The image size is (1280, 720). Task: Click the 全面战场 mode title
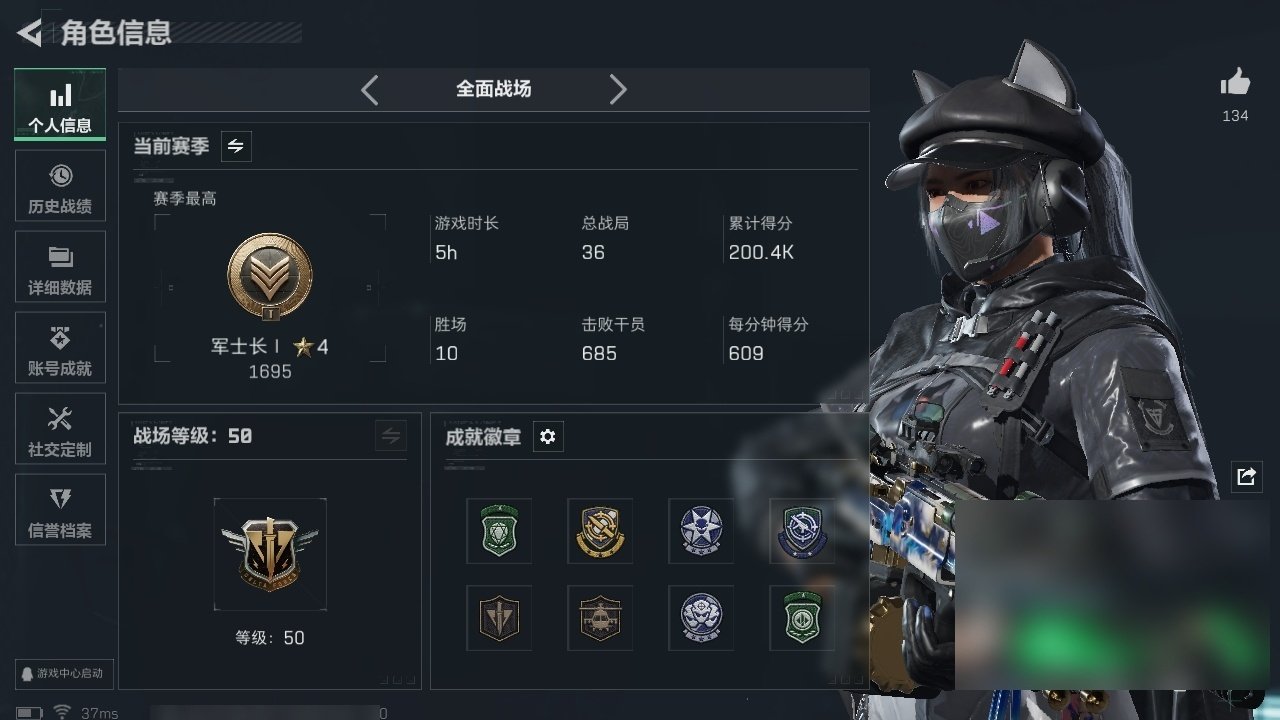coord(494,89)
